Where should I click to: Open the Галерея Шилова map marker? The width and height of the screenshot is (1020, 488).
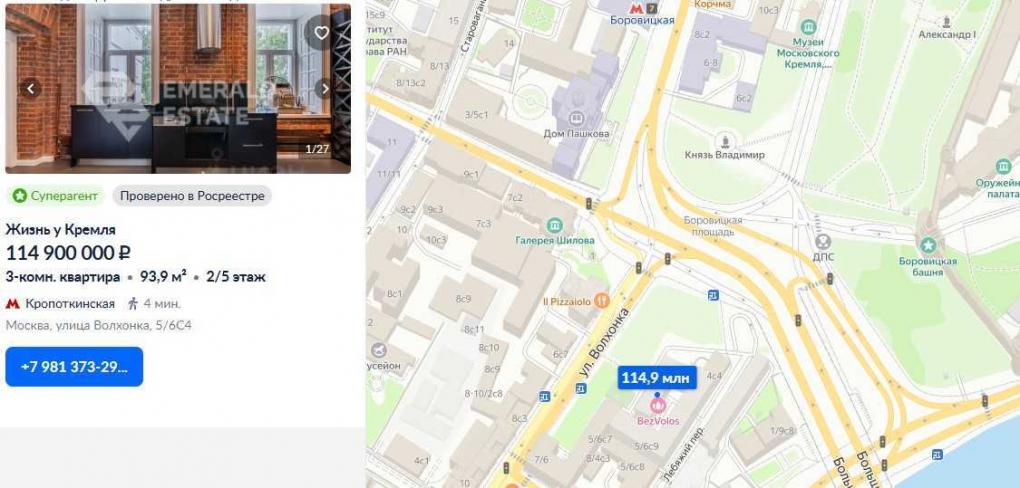coord(555,225)
